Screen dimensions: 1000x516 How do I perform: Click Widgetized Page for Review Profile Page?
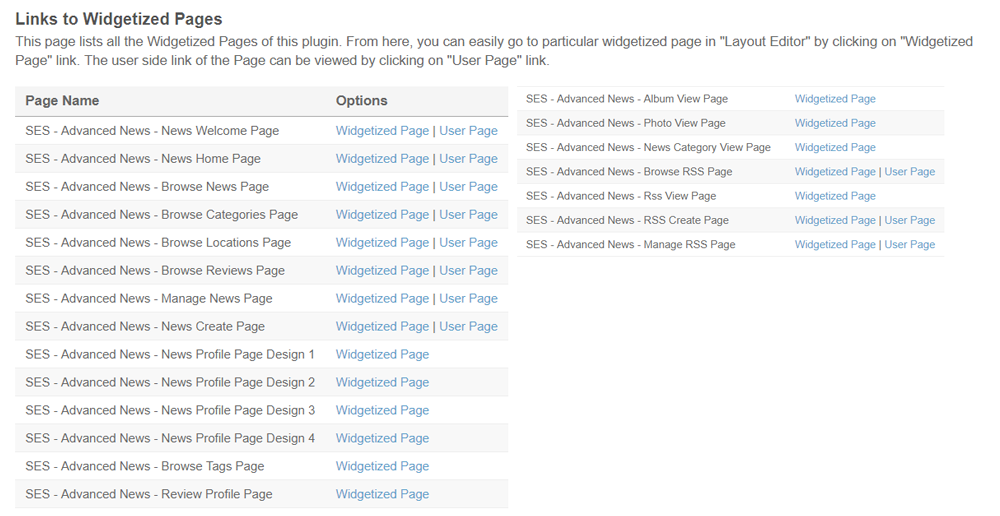coord(382,495)
